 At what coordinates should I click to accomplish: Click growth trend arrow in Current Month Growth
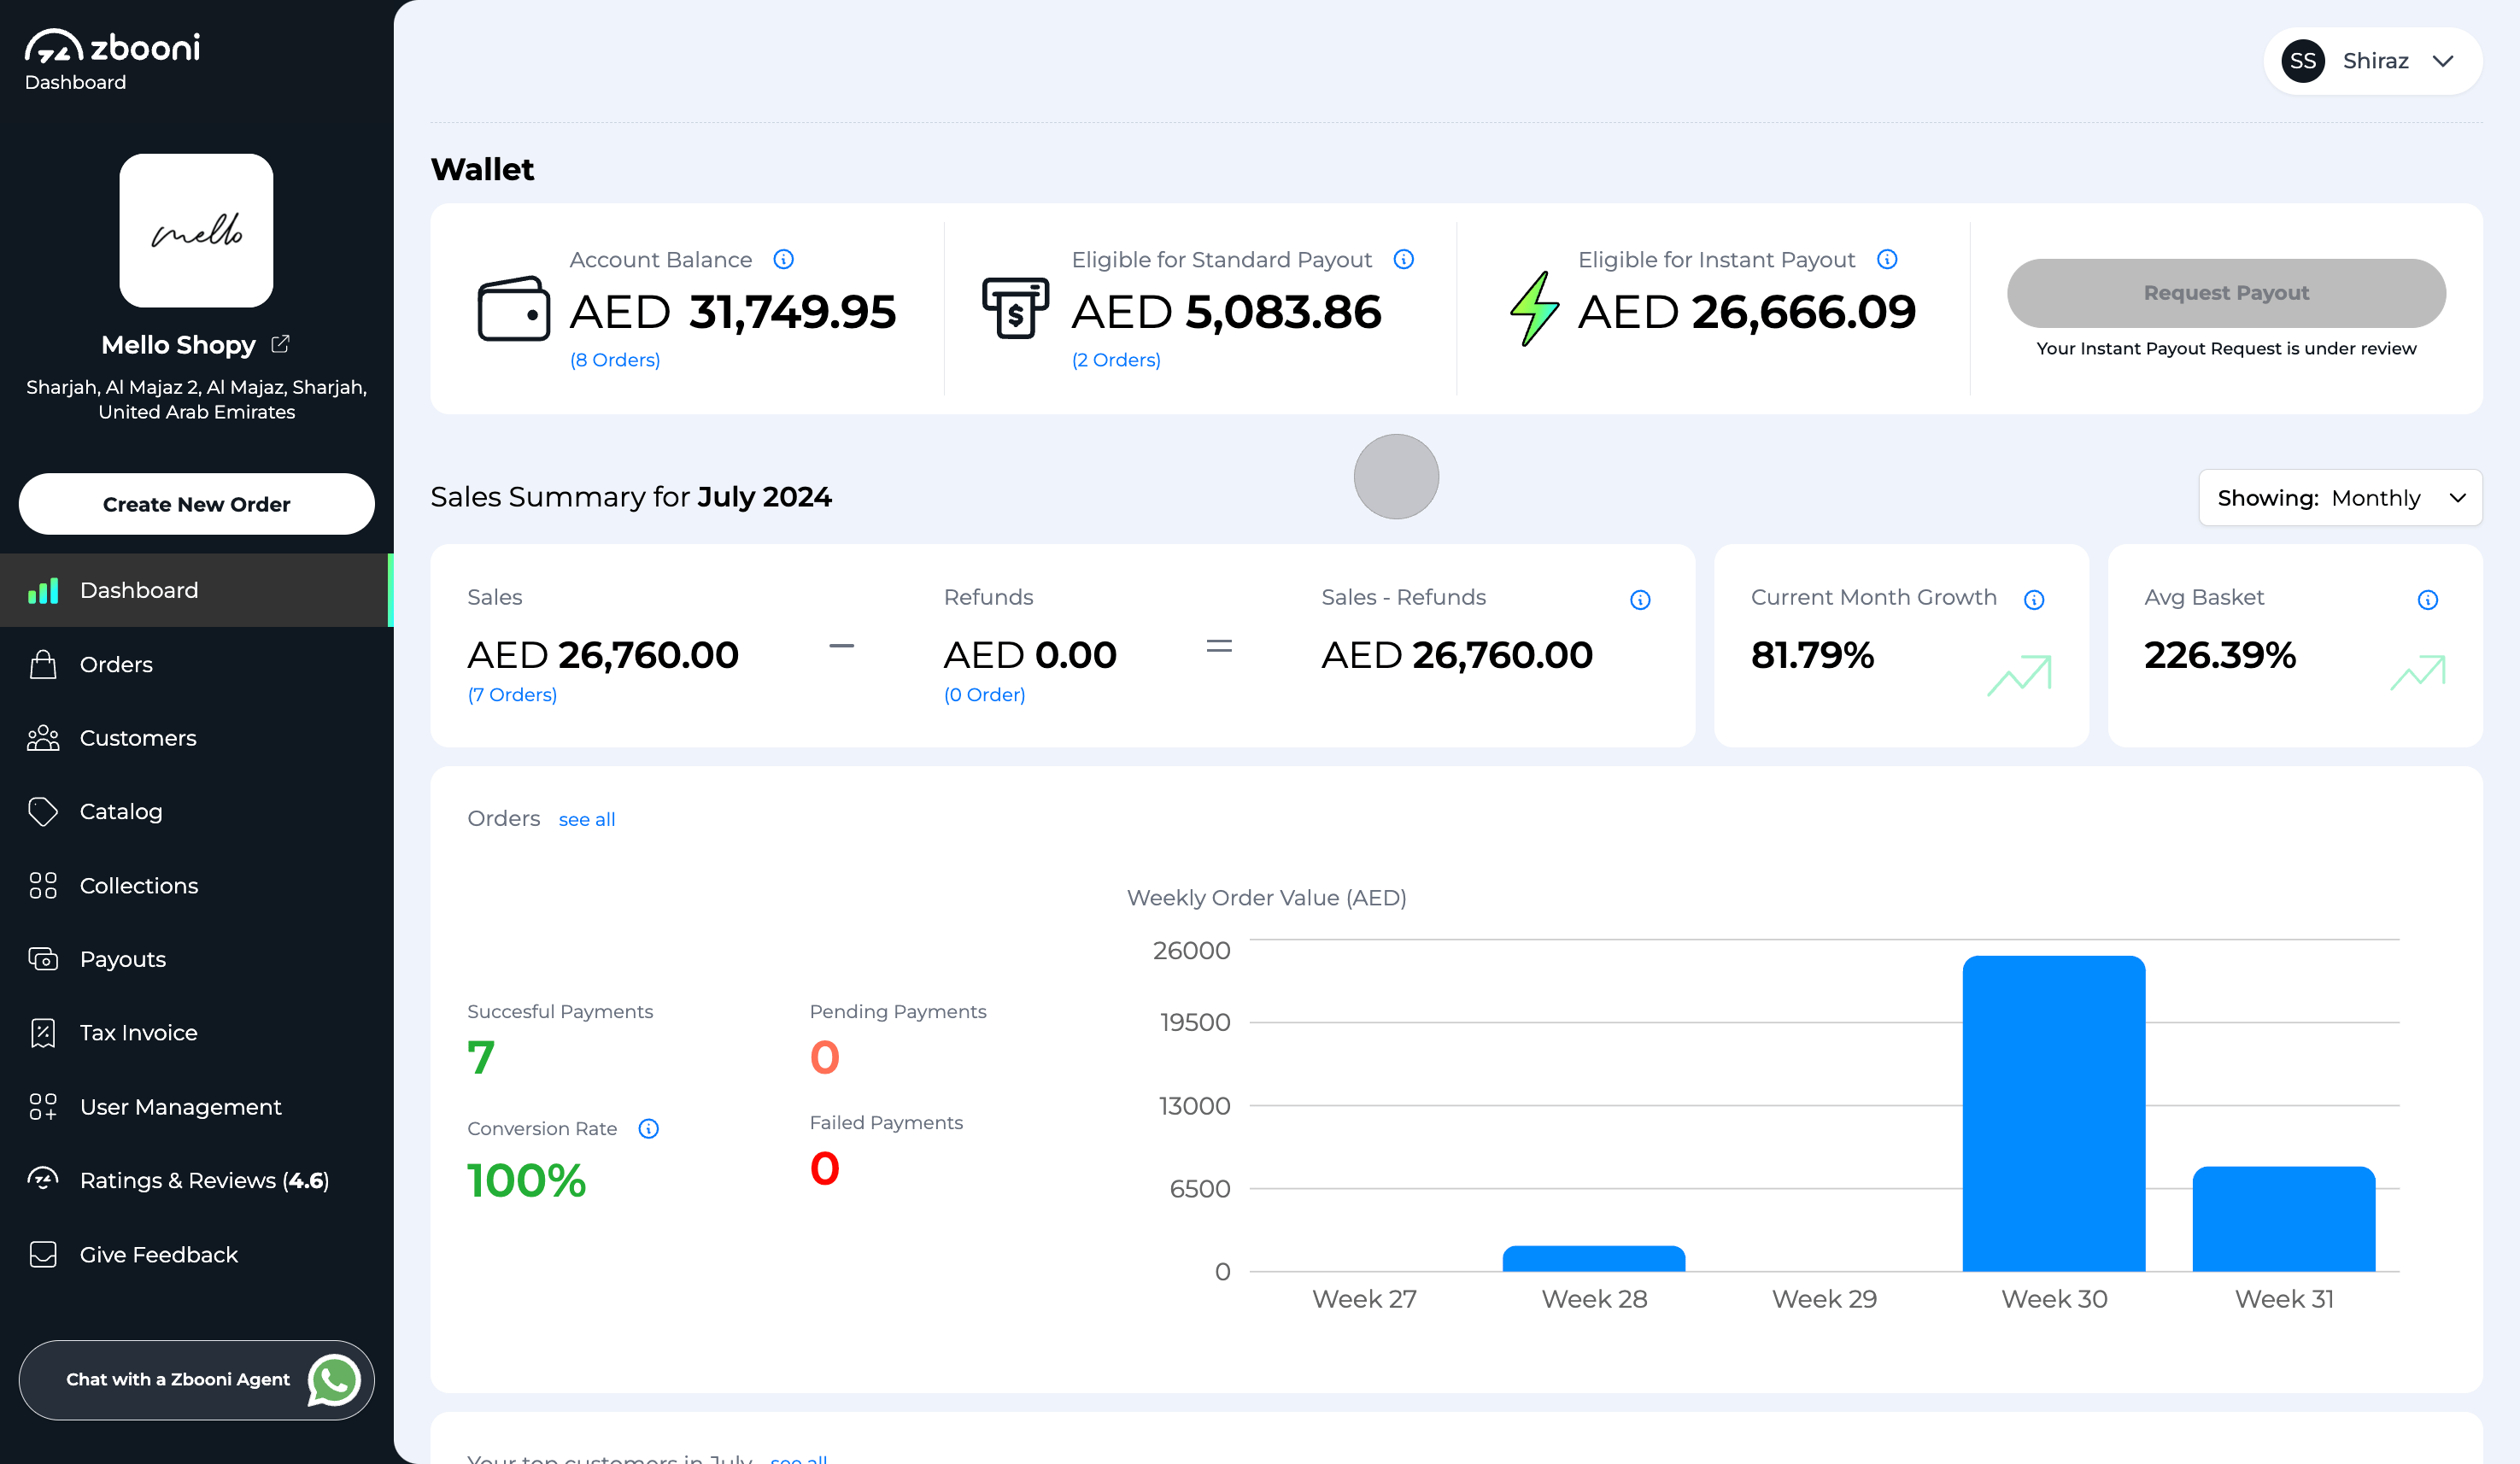(x=2019, y=675)
